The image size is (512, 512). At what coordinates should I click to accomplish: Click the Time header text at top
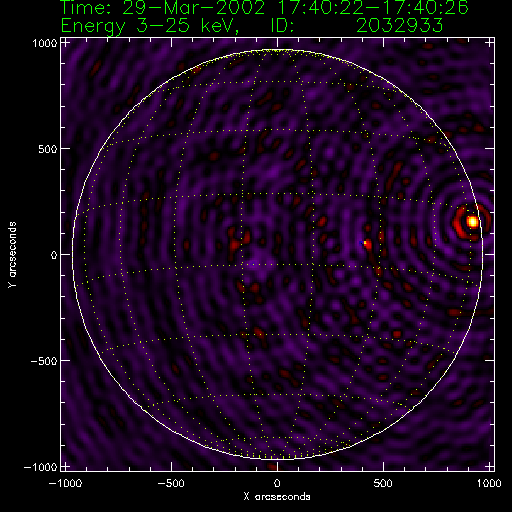pos(264,7)
